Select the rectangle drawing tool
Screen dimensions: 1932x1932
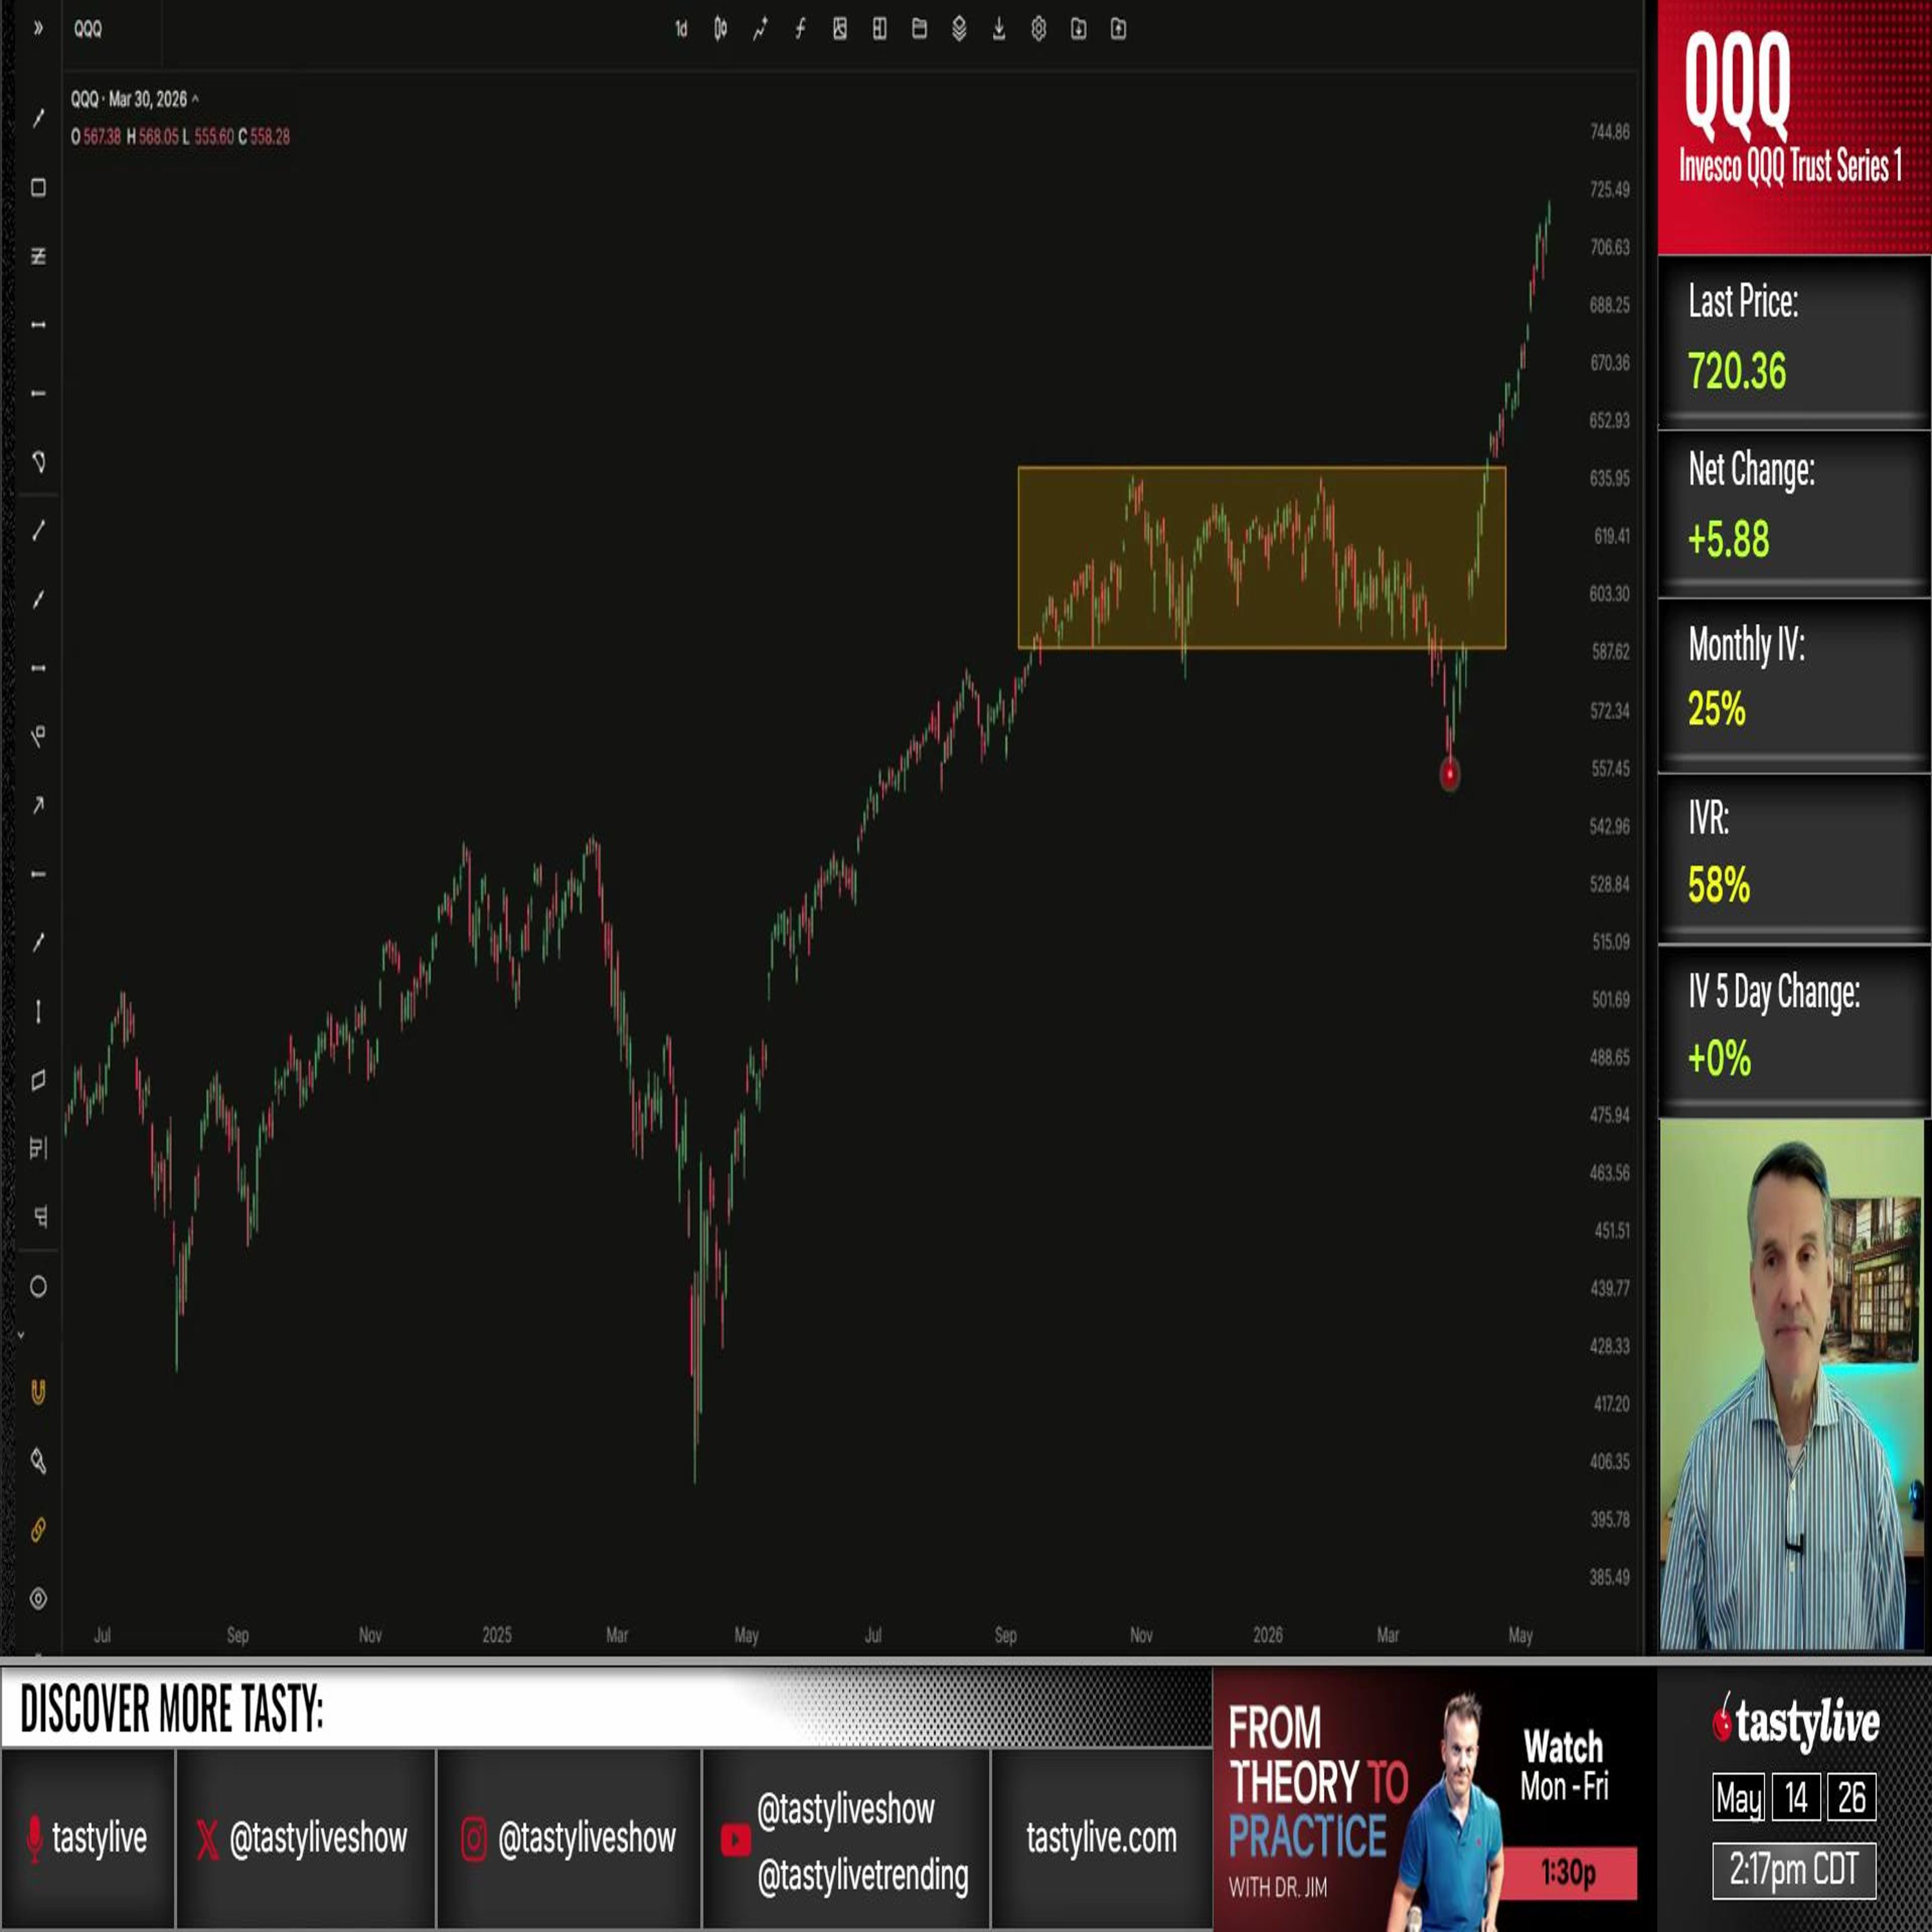click(38, 187)
